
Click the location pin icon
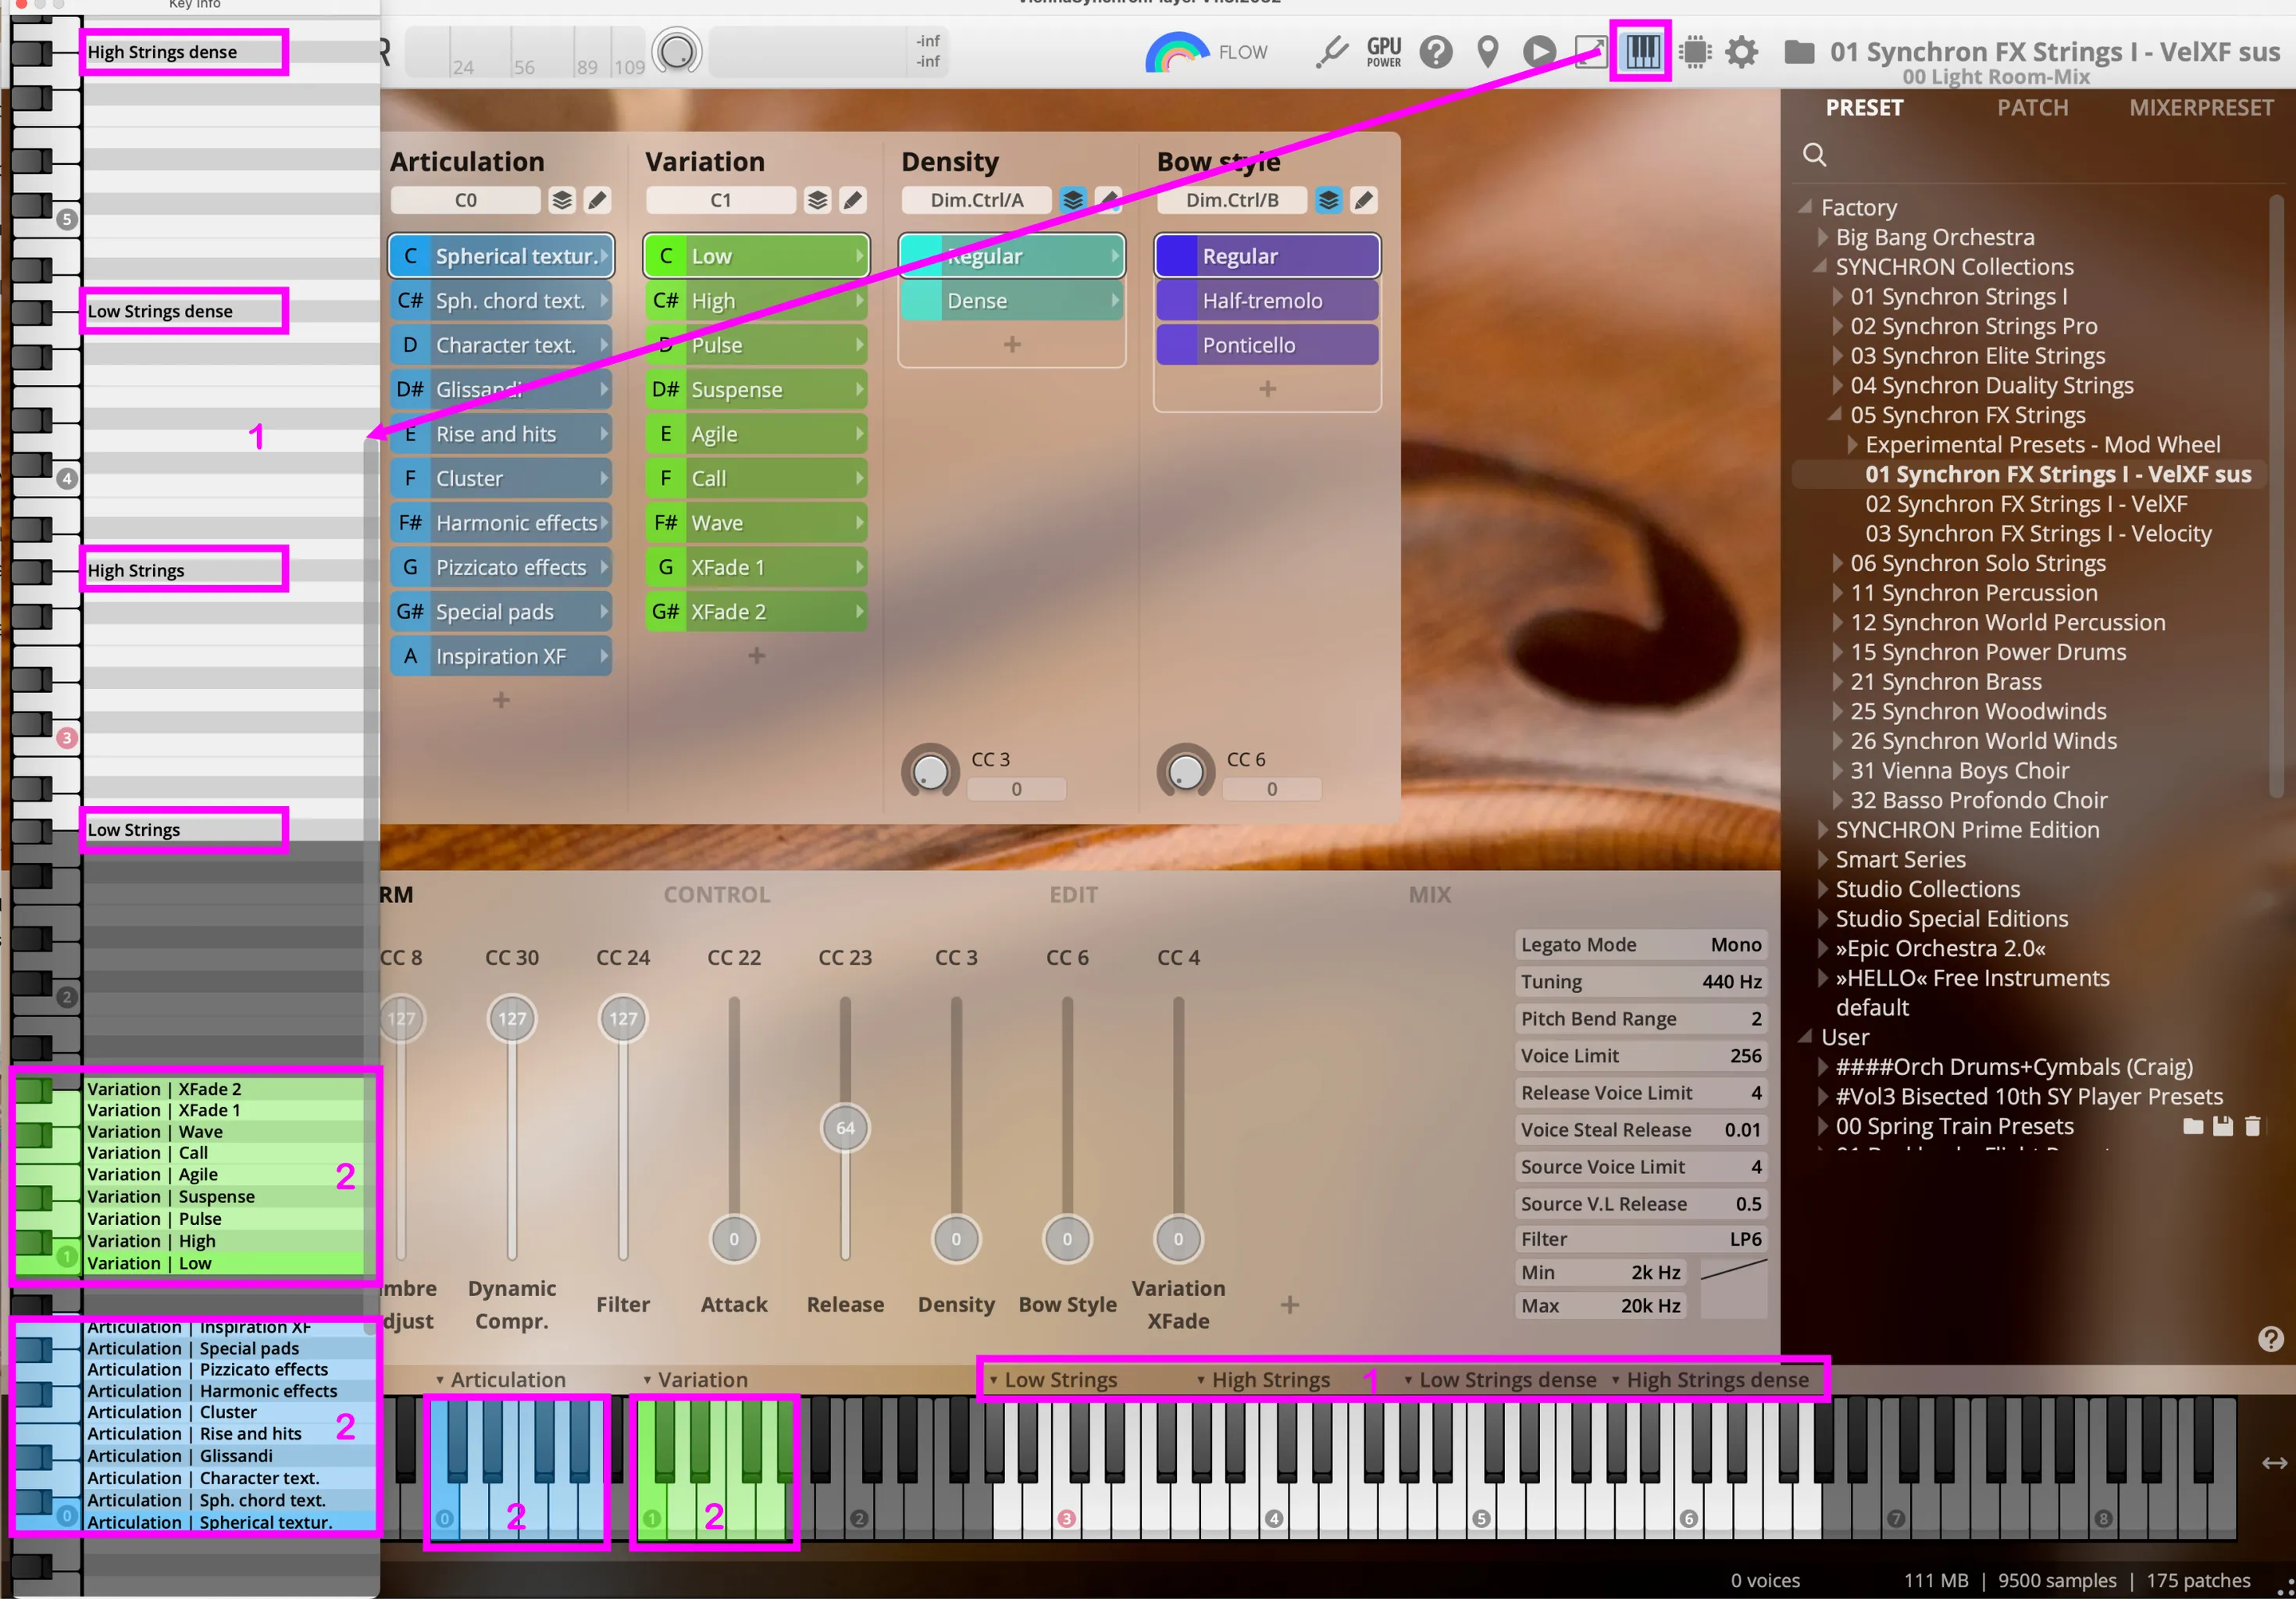1488,52
